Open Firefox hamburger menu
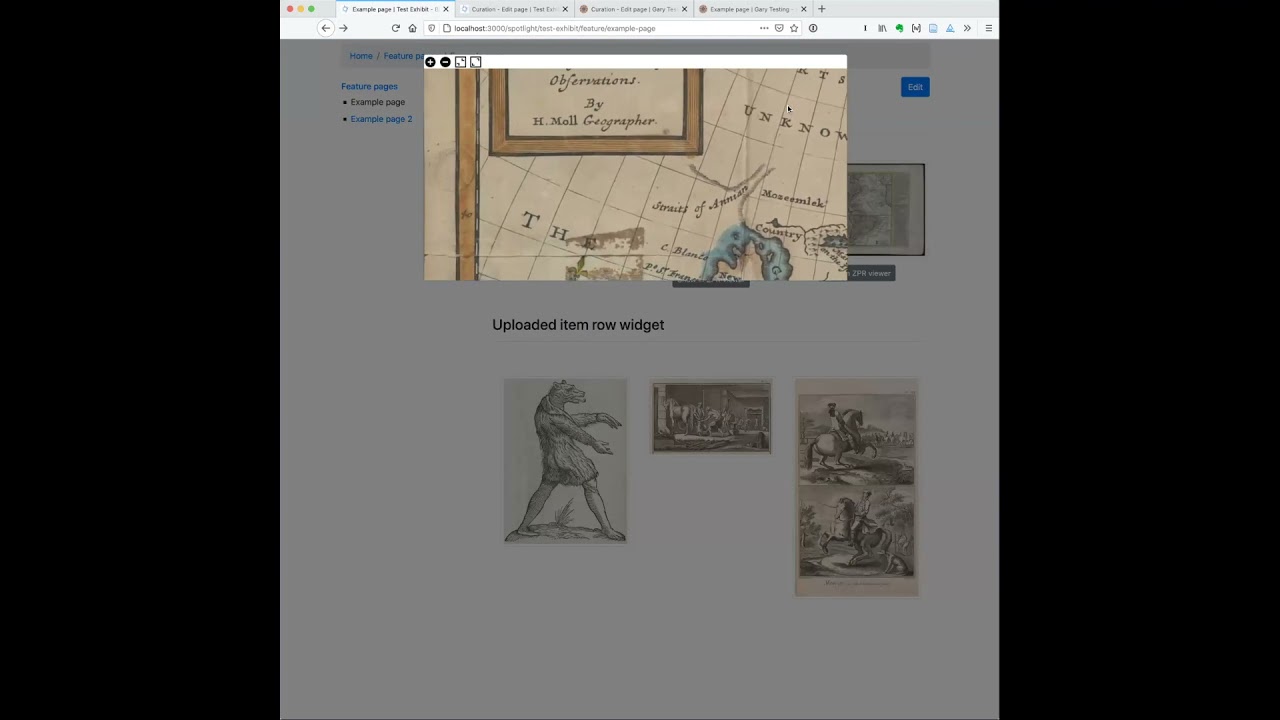1280x720 pixels. (x=988, y=28)
